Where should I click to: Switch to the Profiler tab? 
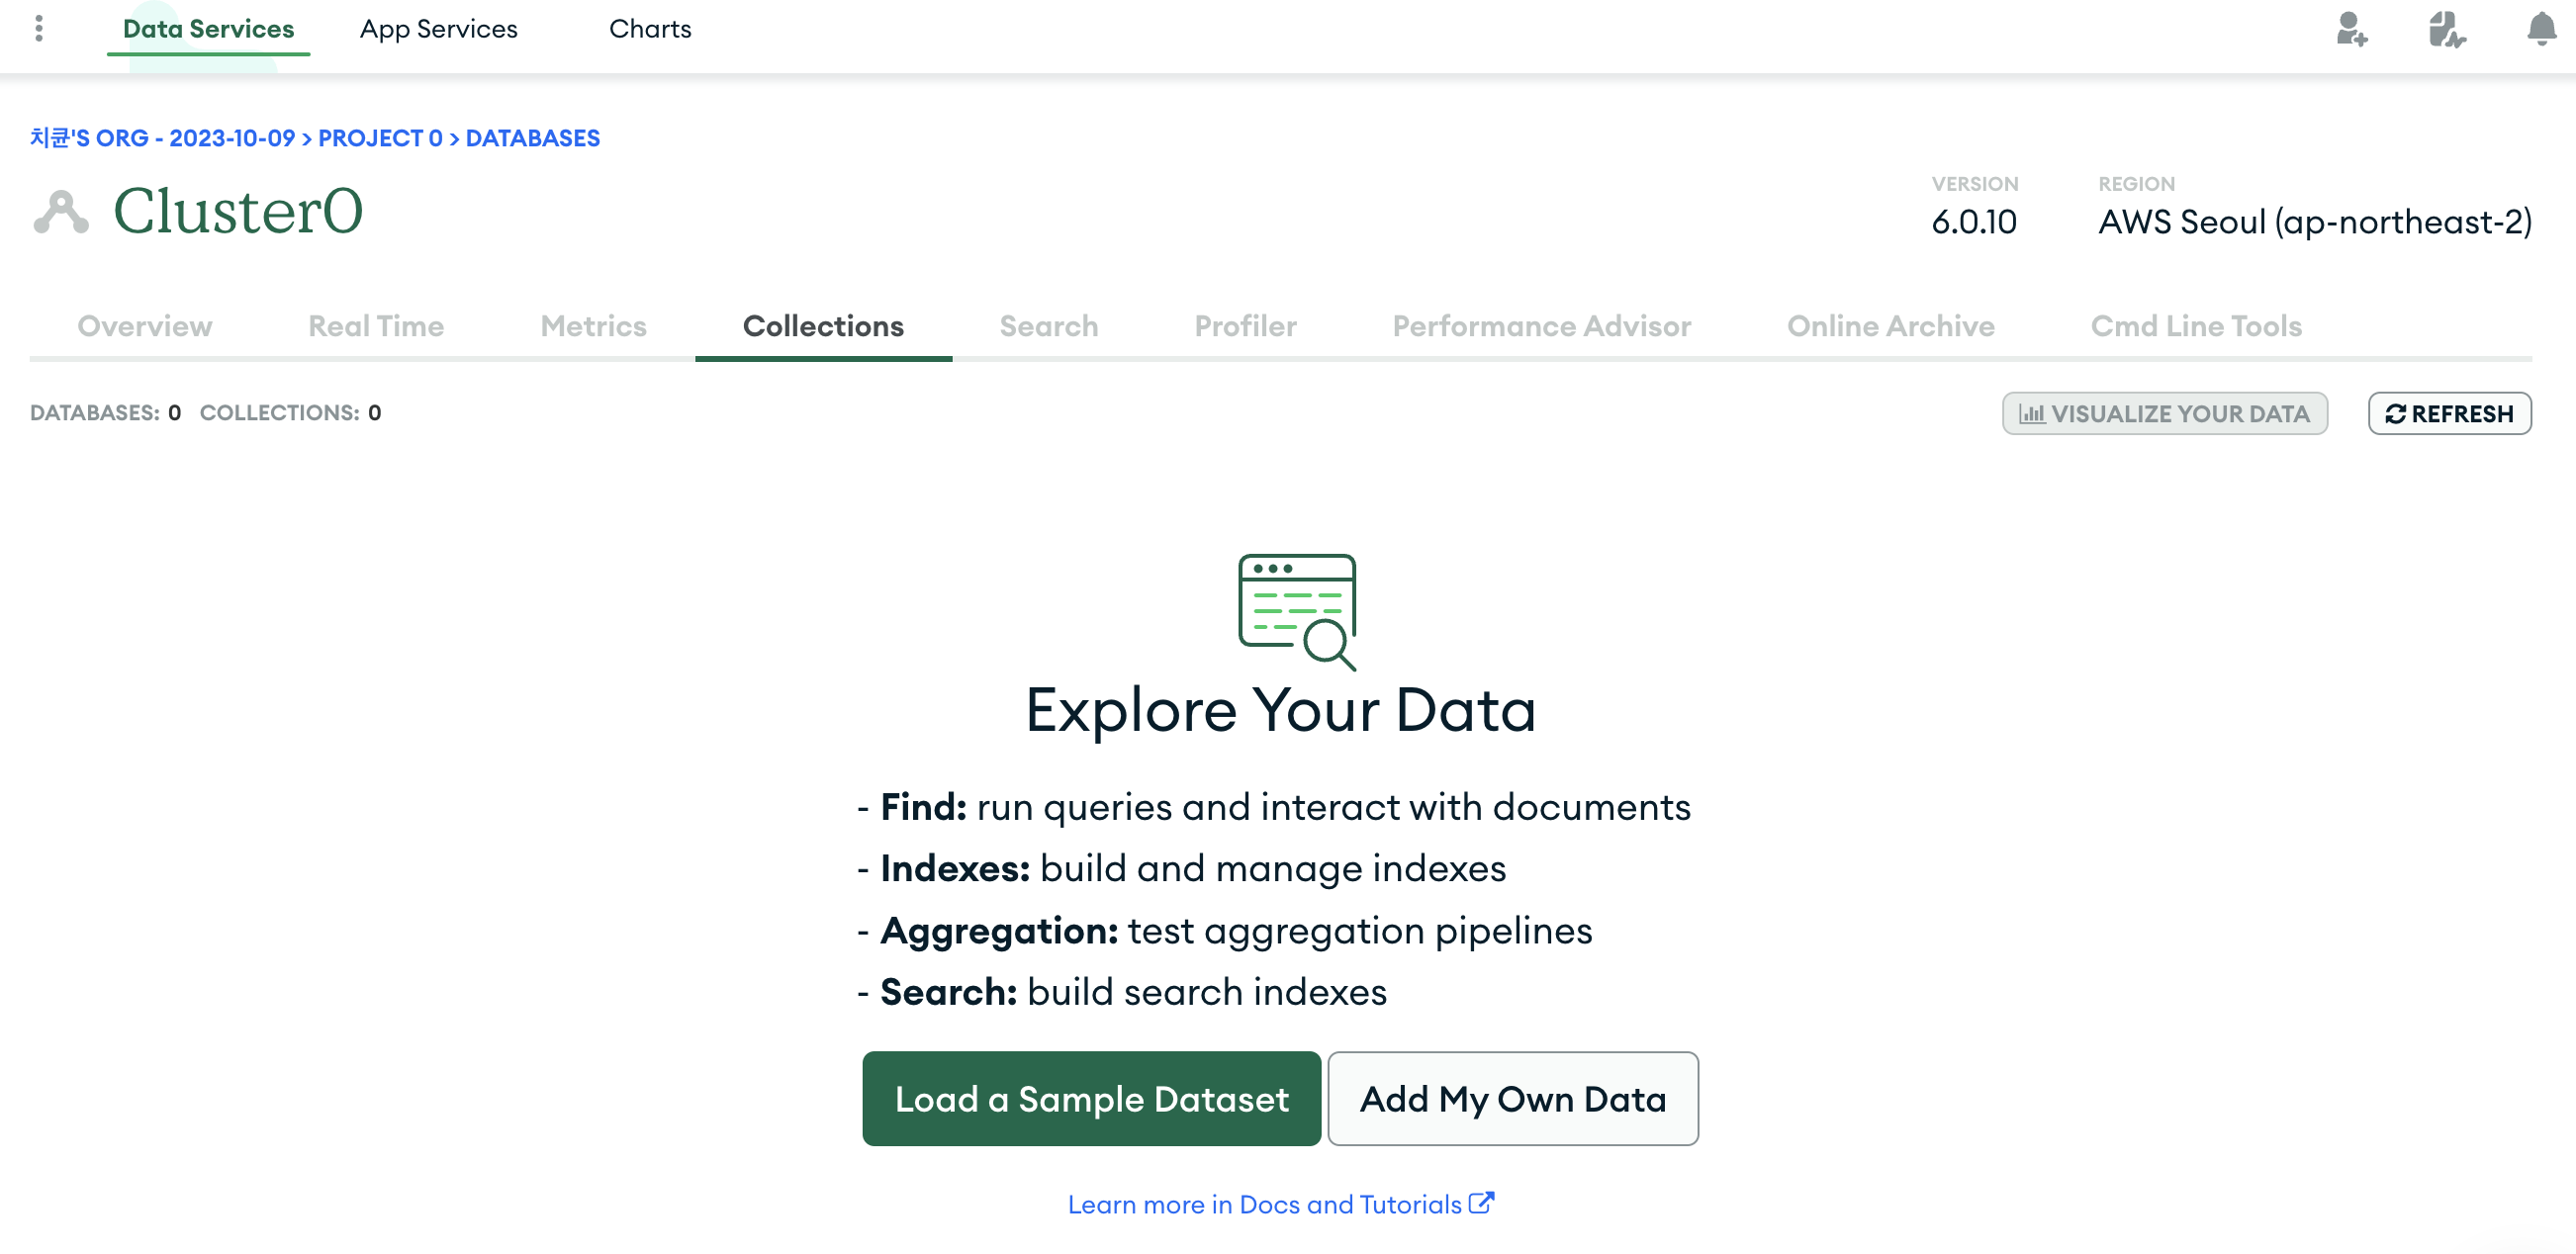click(1245, 326)
